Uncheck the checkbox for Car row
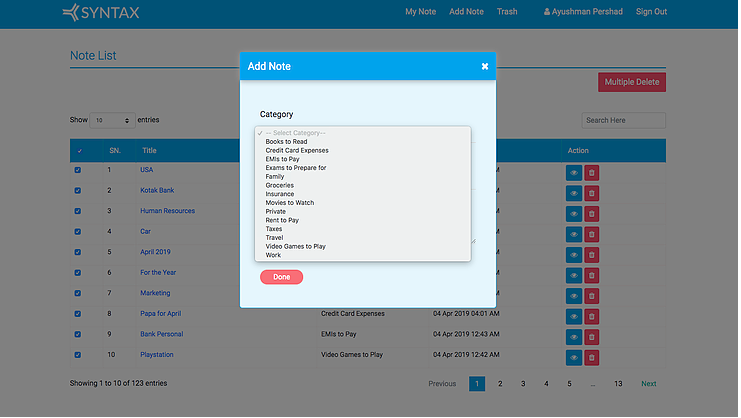This screenshot has width=741, height=418. click(78, 231)
